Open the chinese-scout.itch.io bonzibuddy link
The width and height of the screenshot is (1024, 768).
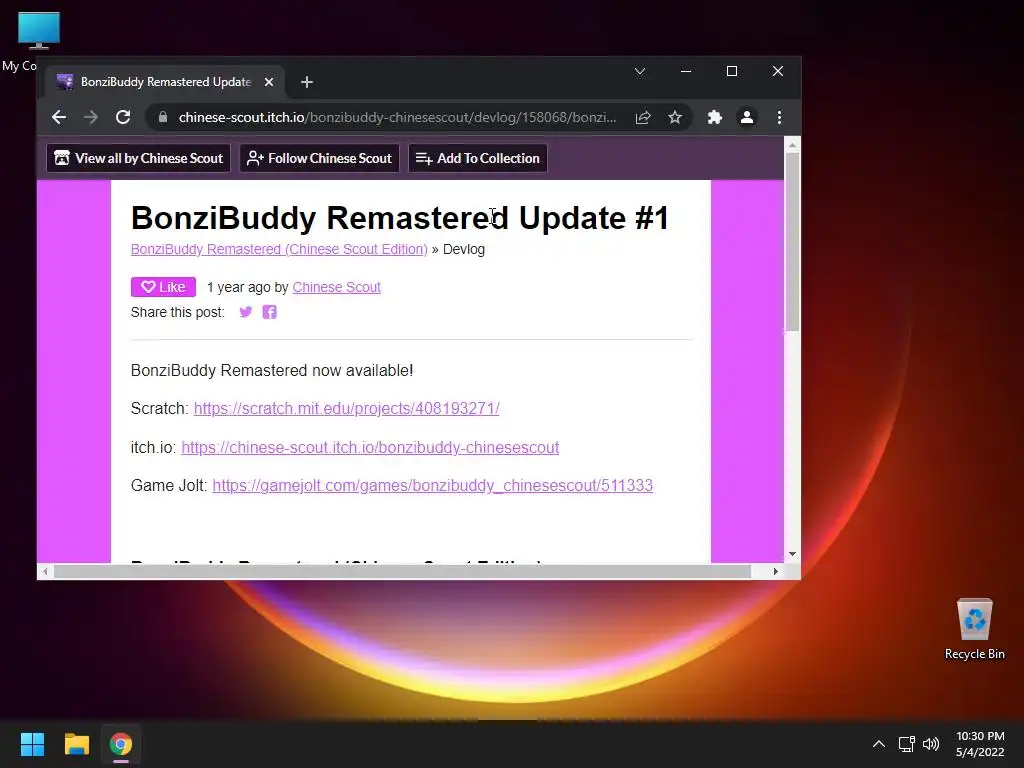pos(370,447)
